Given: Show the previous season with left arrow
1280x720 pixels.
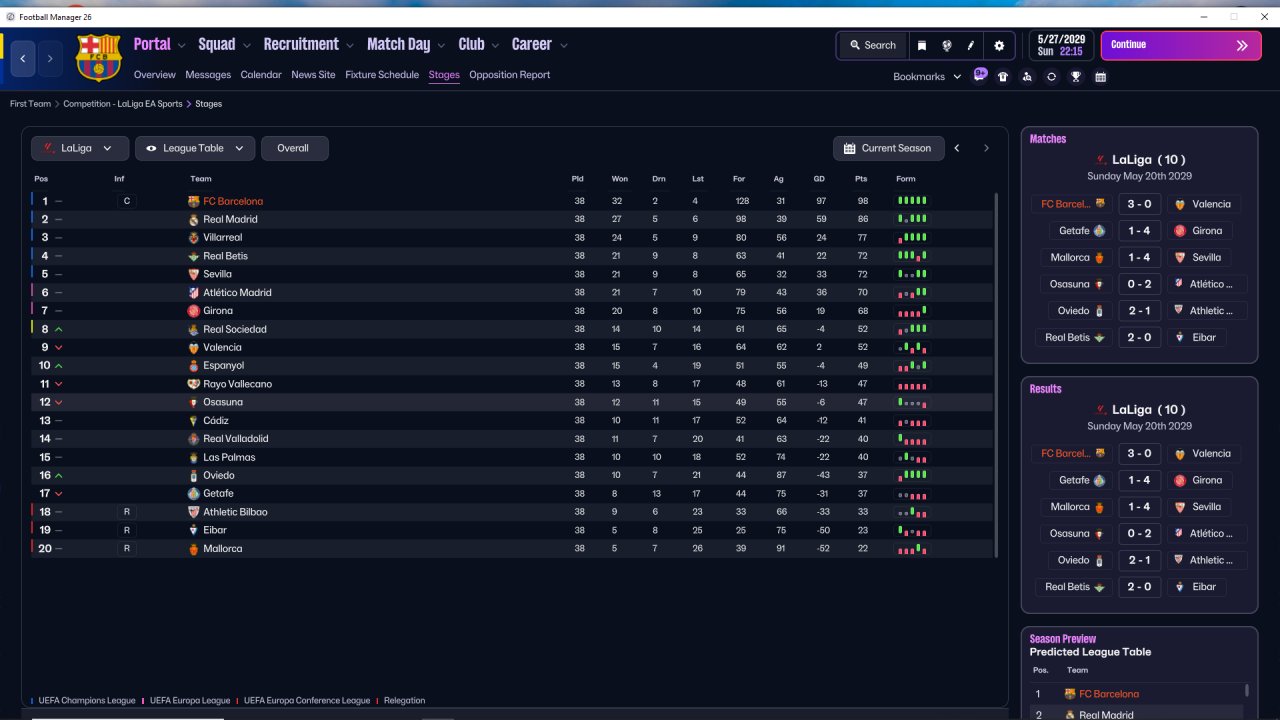Looking at the screenshot, I should (957, 148).
